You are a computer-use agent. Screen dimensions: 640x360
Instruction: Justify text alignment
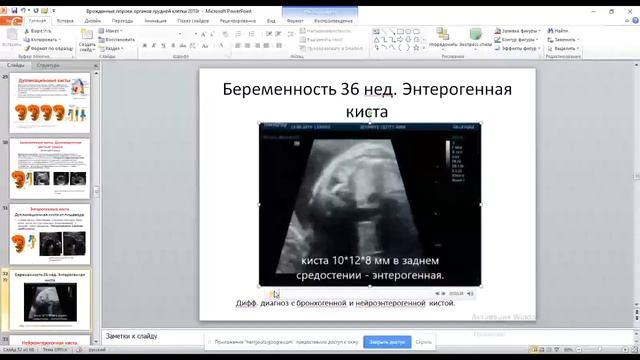[x=266, y=46]
